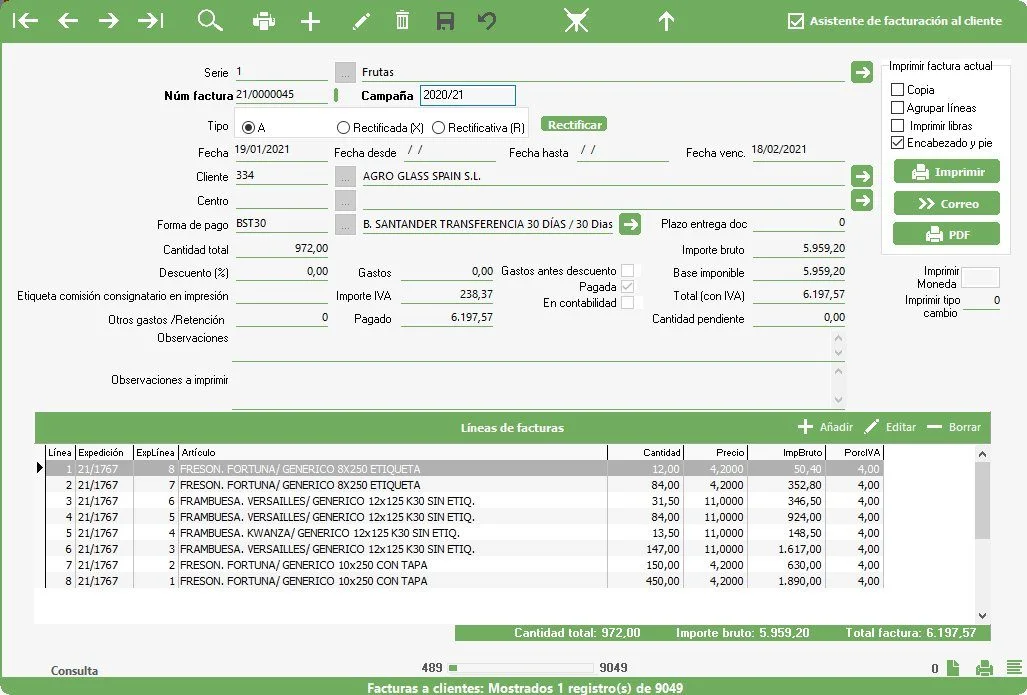Viewport: 1027px width, 695px height.
Task: Click the record position progress bar
Action: (521, 668)
